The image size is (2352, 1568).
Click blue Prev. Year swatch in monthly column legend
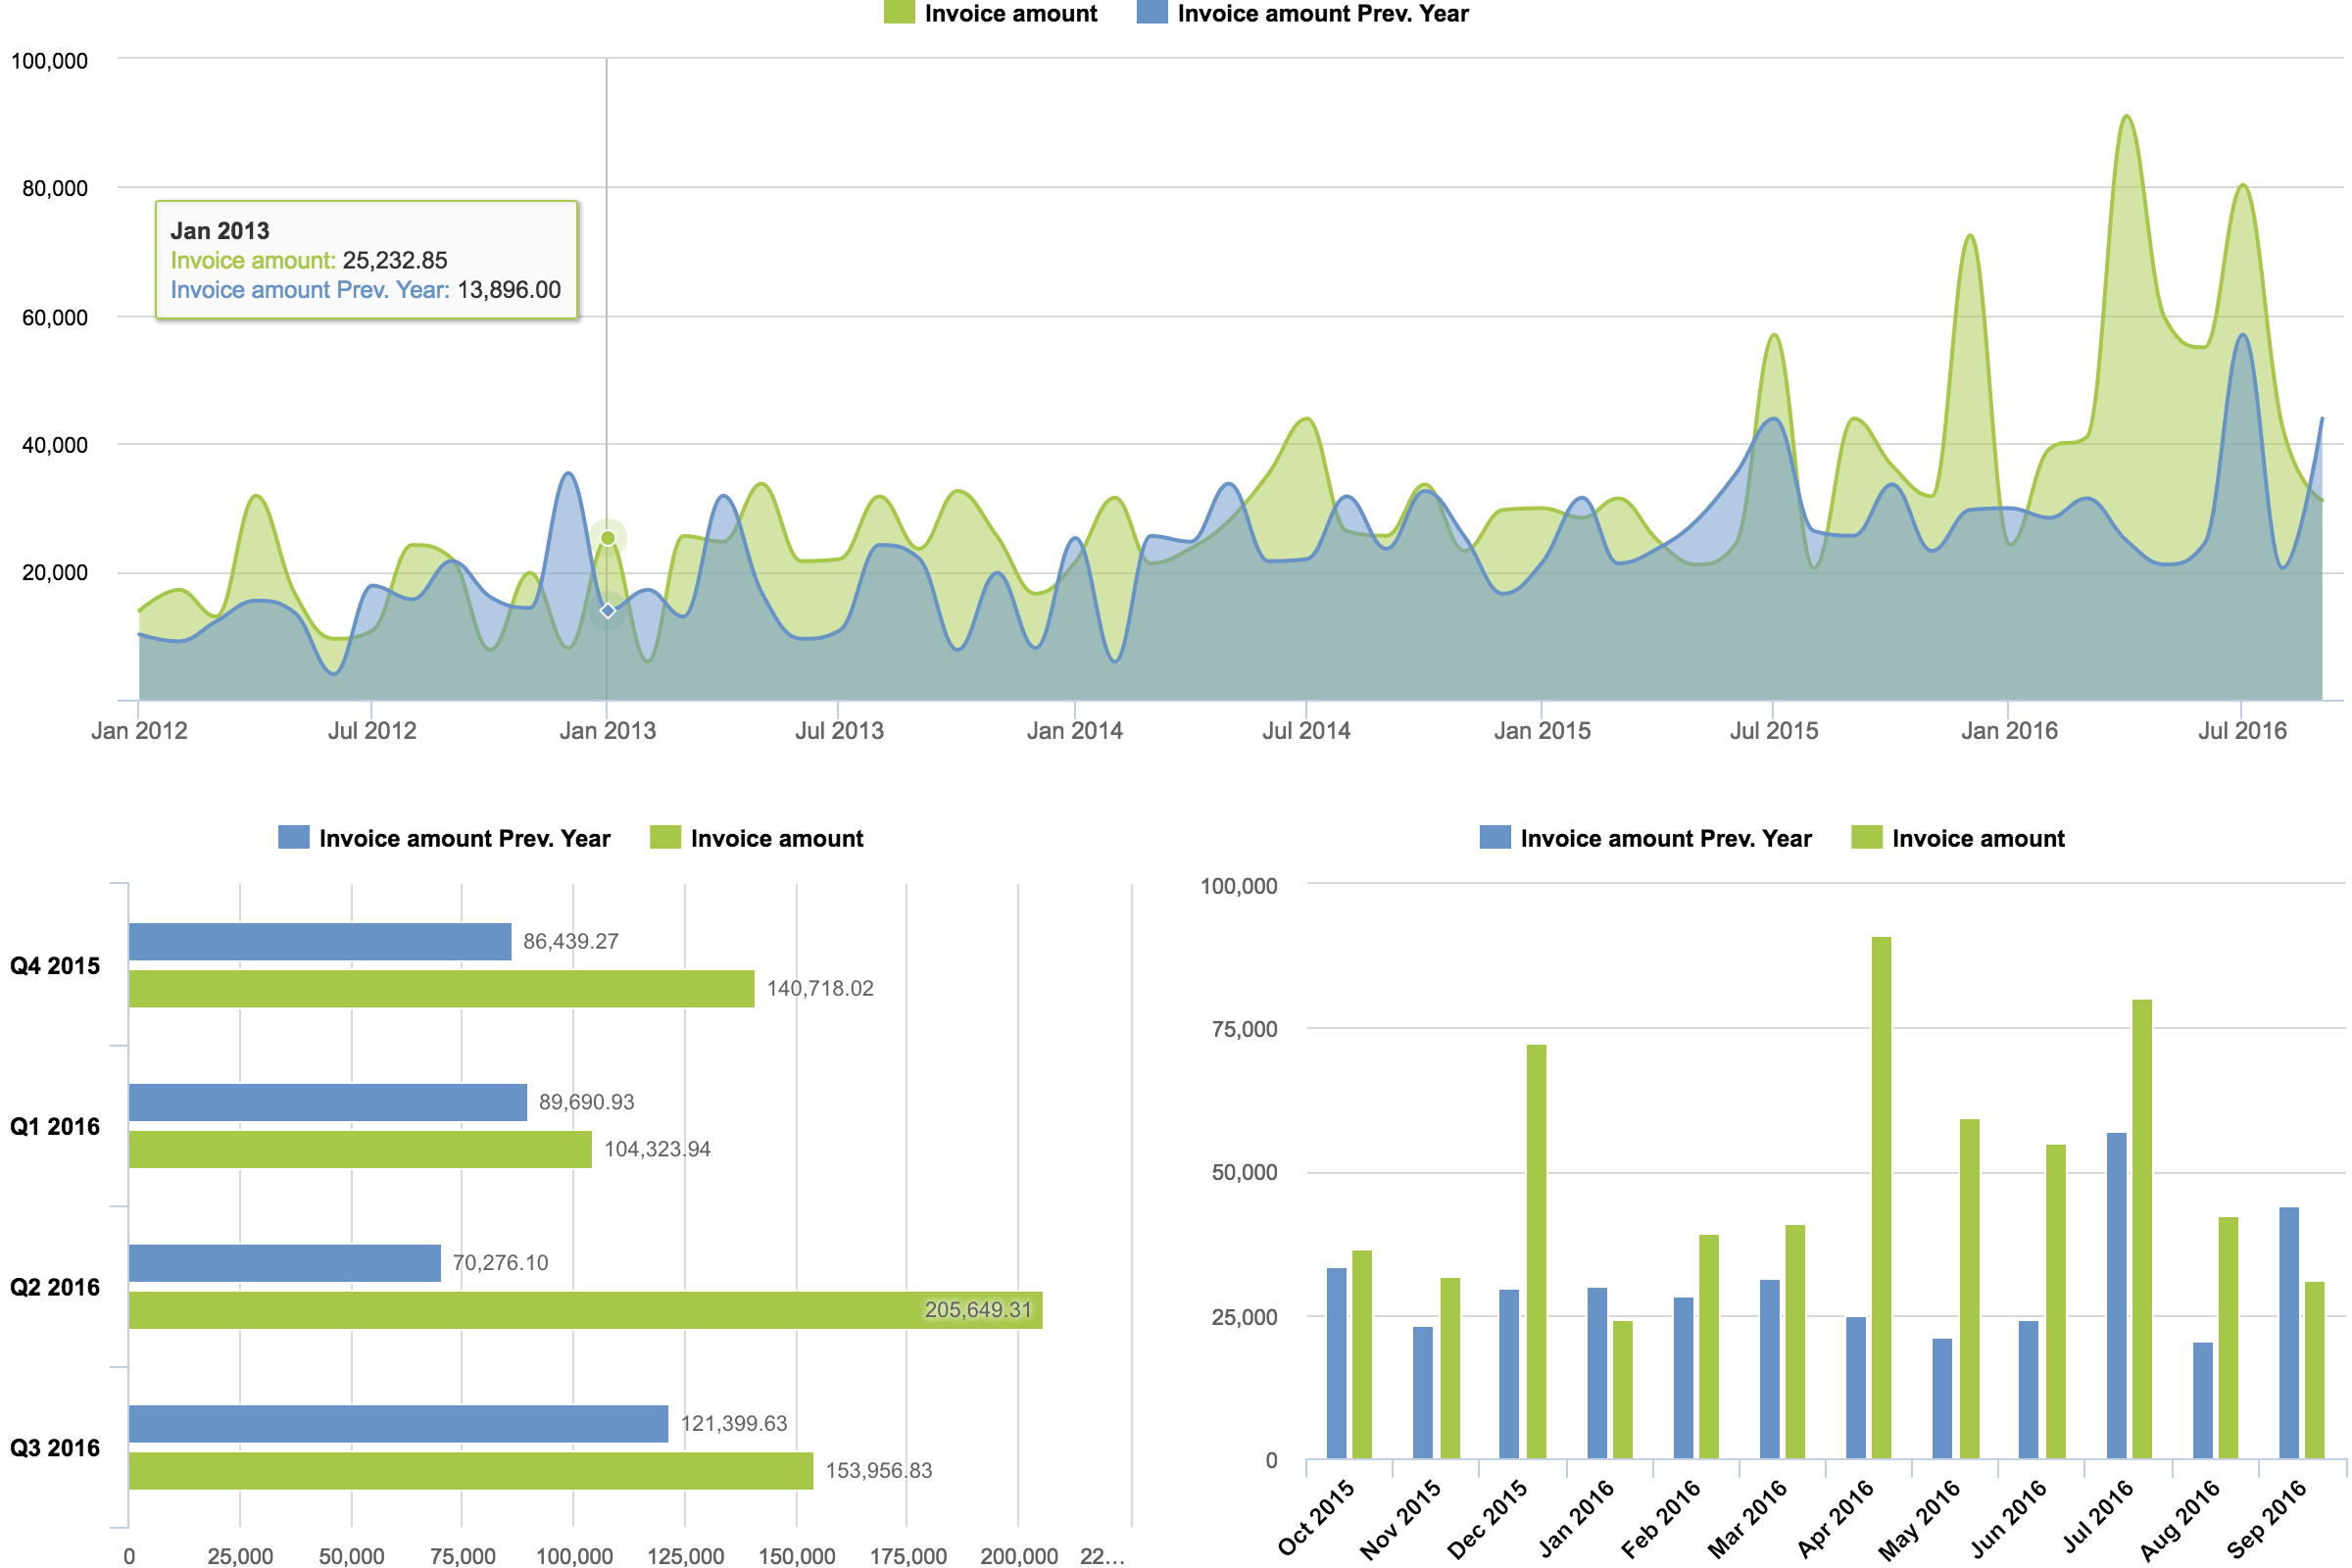tap(1495, 837)
